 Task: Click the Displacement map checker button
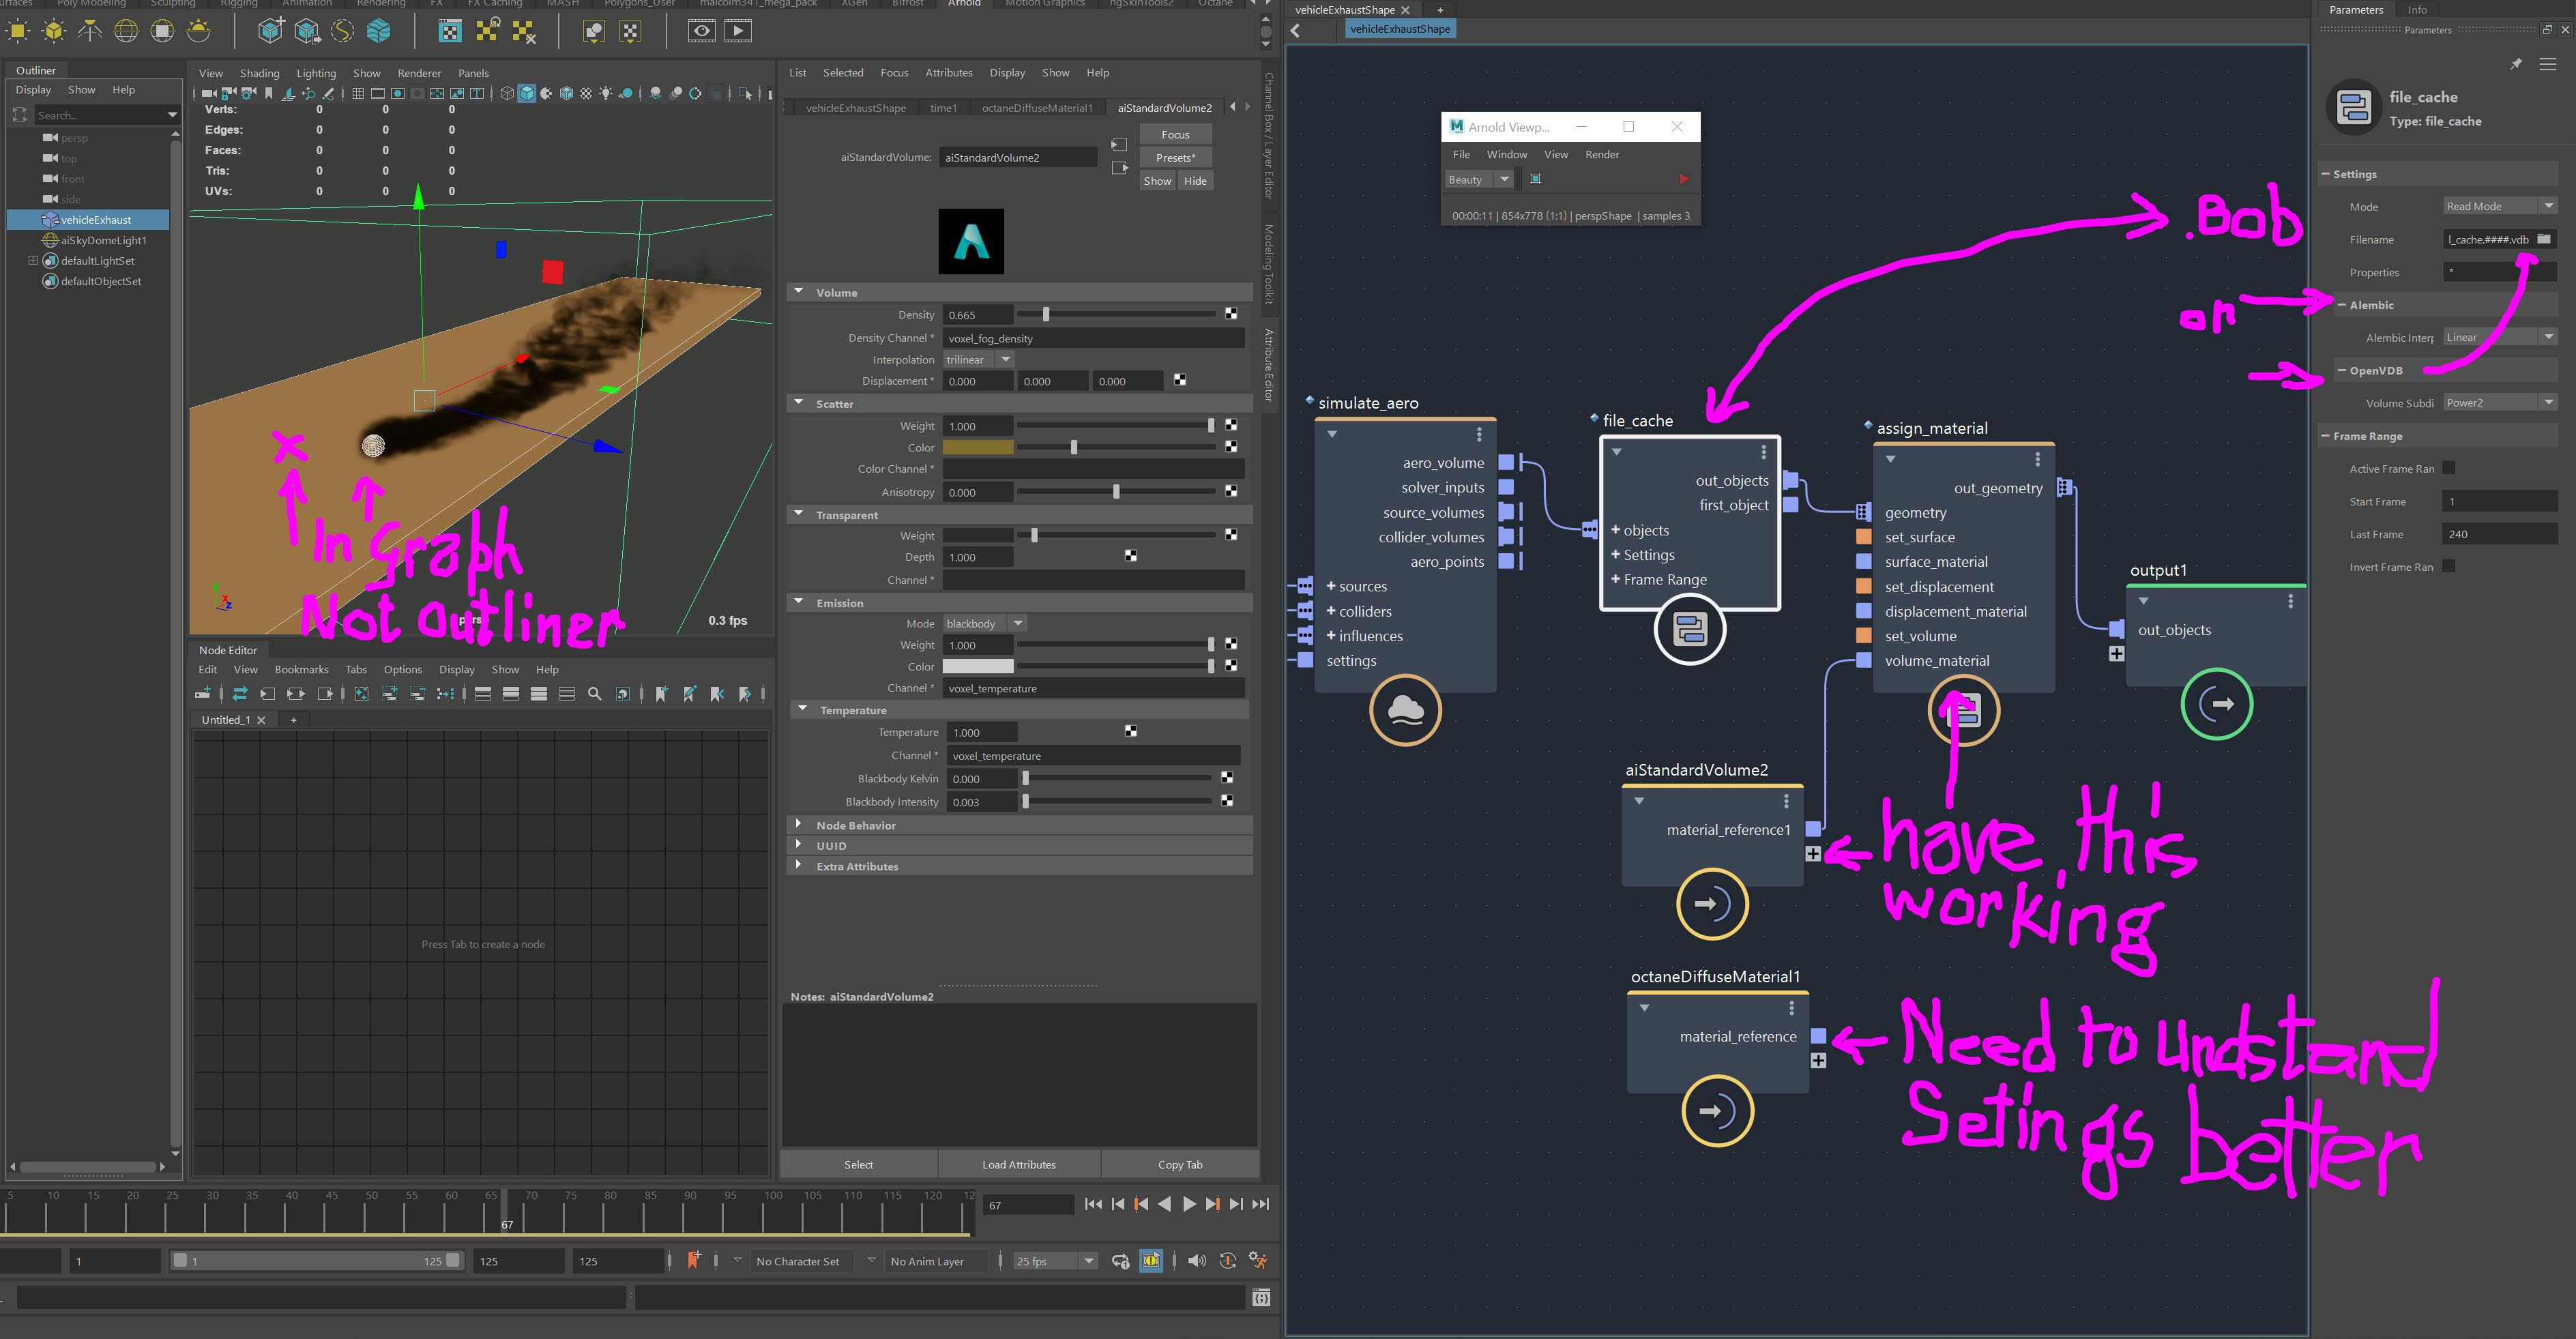coord(1180,380)
